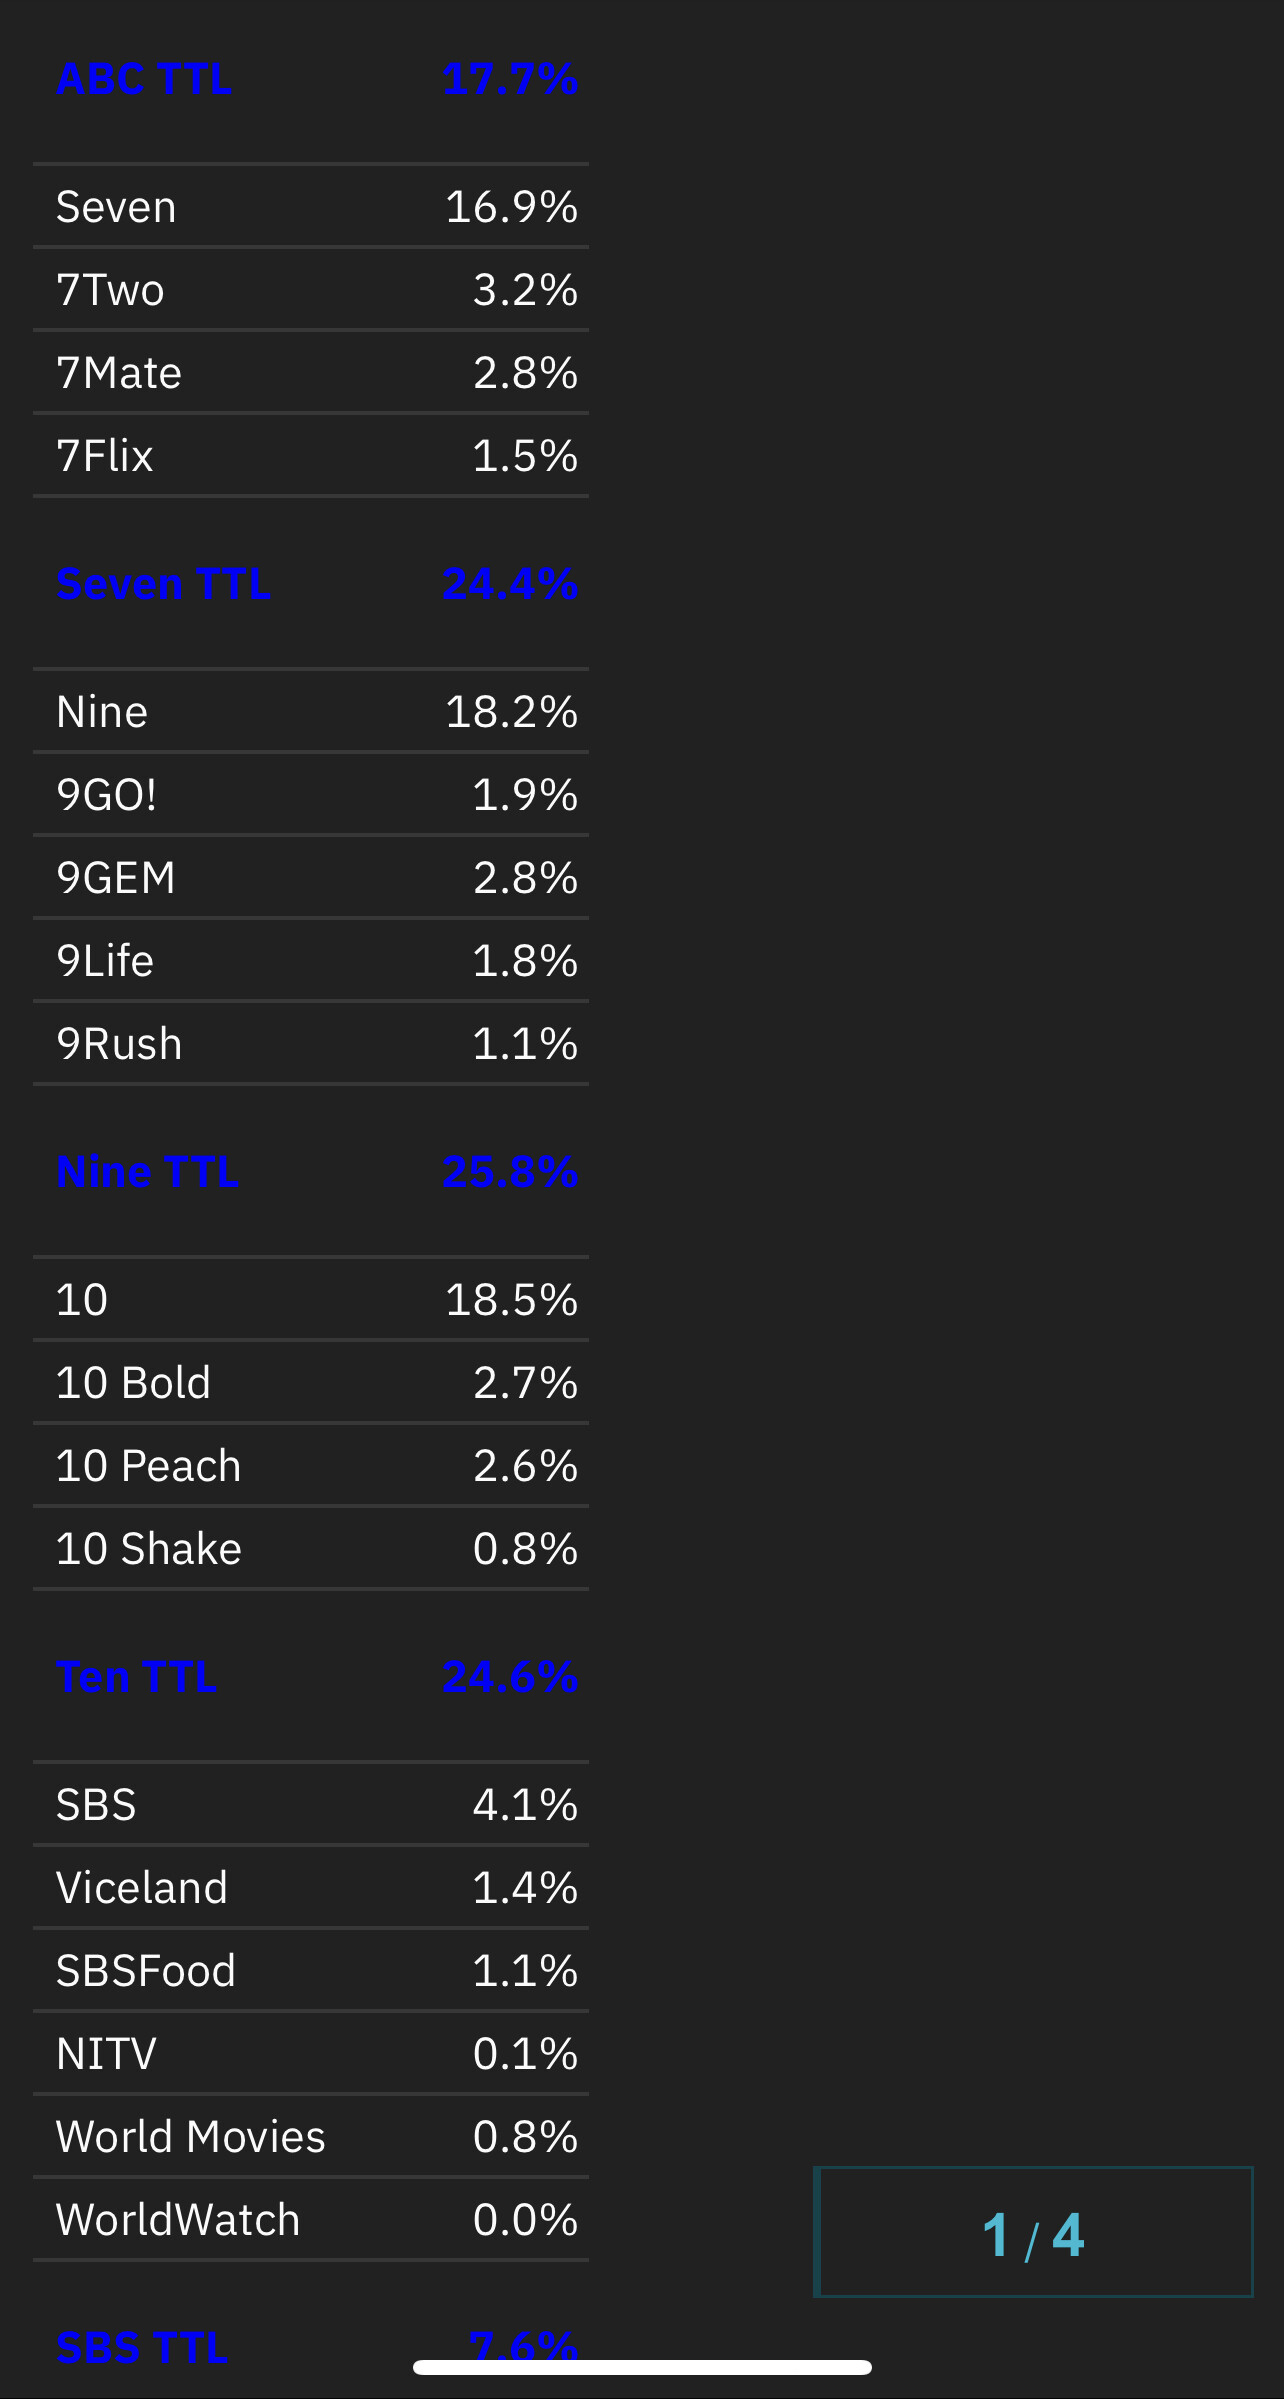Tap the 10 Shake channel name

(149, 1549)
